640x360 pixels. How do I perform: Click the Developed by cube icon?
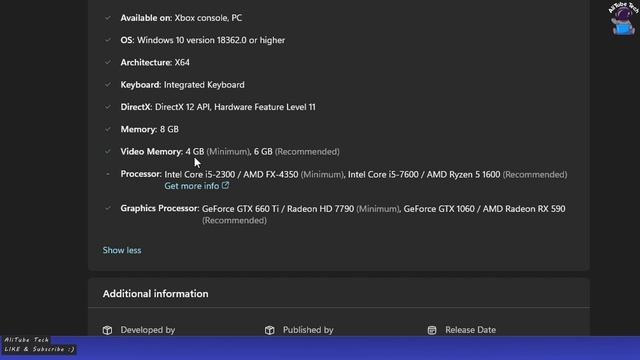tap(107, 330)
